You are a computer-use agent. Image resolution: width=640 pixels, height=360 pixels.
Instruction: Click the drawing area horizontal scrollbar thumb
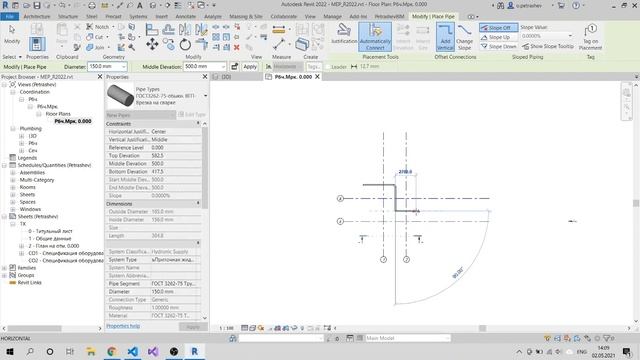482,328
